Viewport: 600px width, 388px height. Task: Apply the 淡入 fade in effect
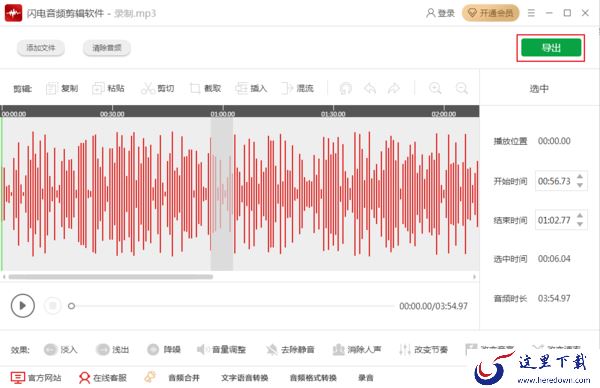click(x=60, y=349)
